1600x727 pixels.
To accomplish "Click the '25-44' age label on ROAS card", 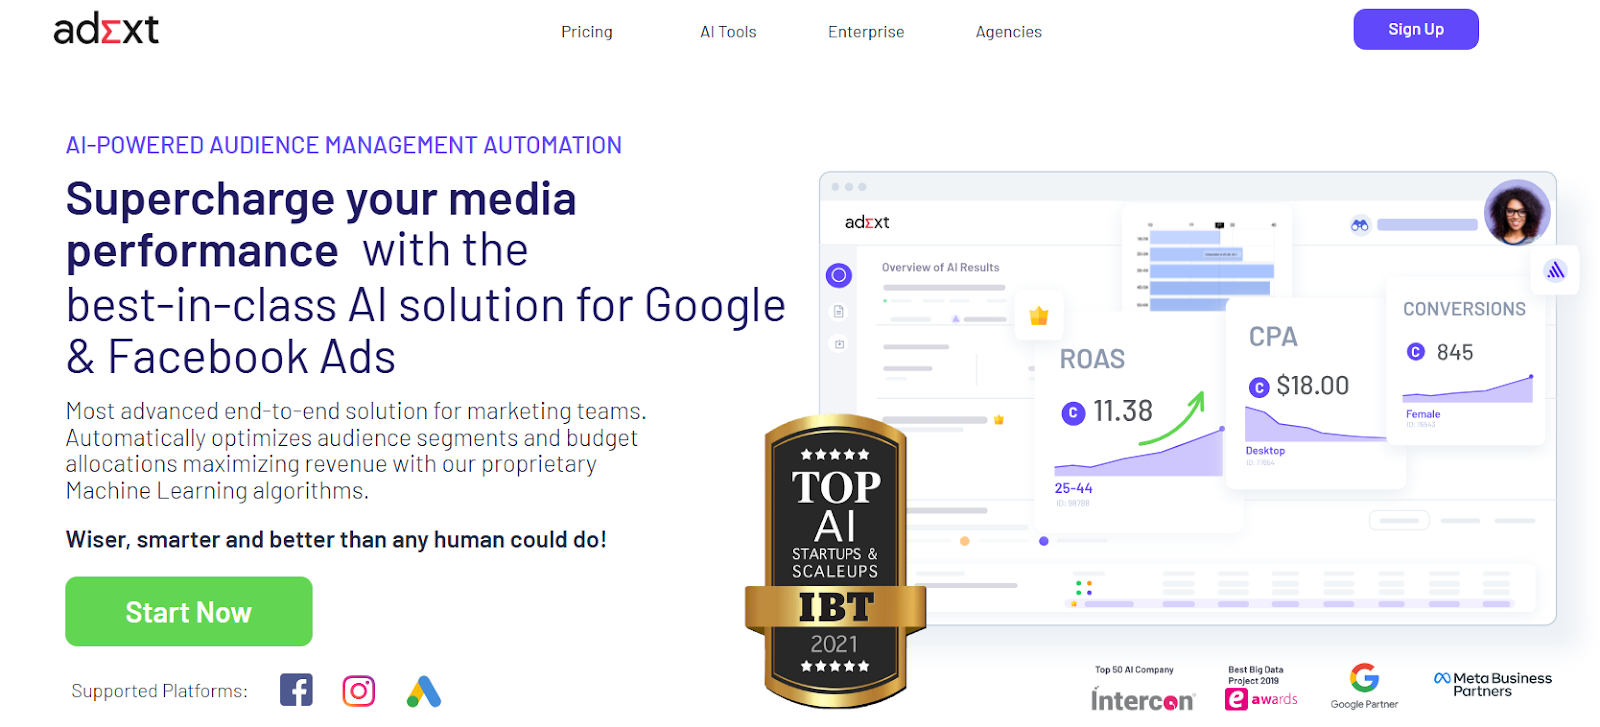I will [1073, 488].
